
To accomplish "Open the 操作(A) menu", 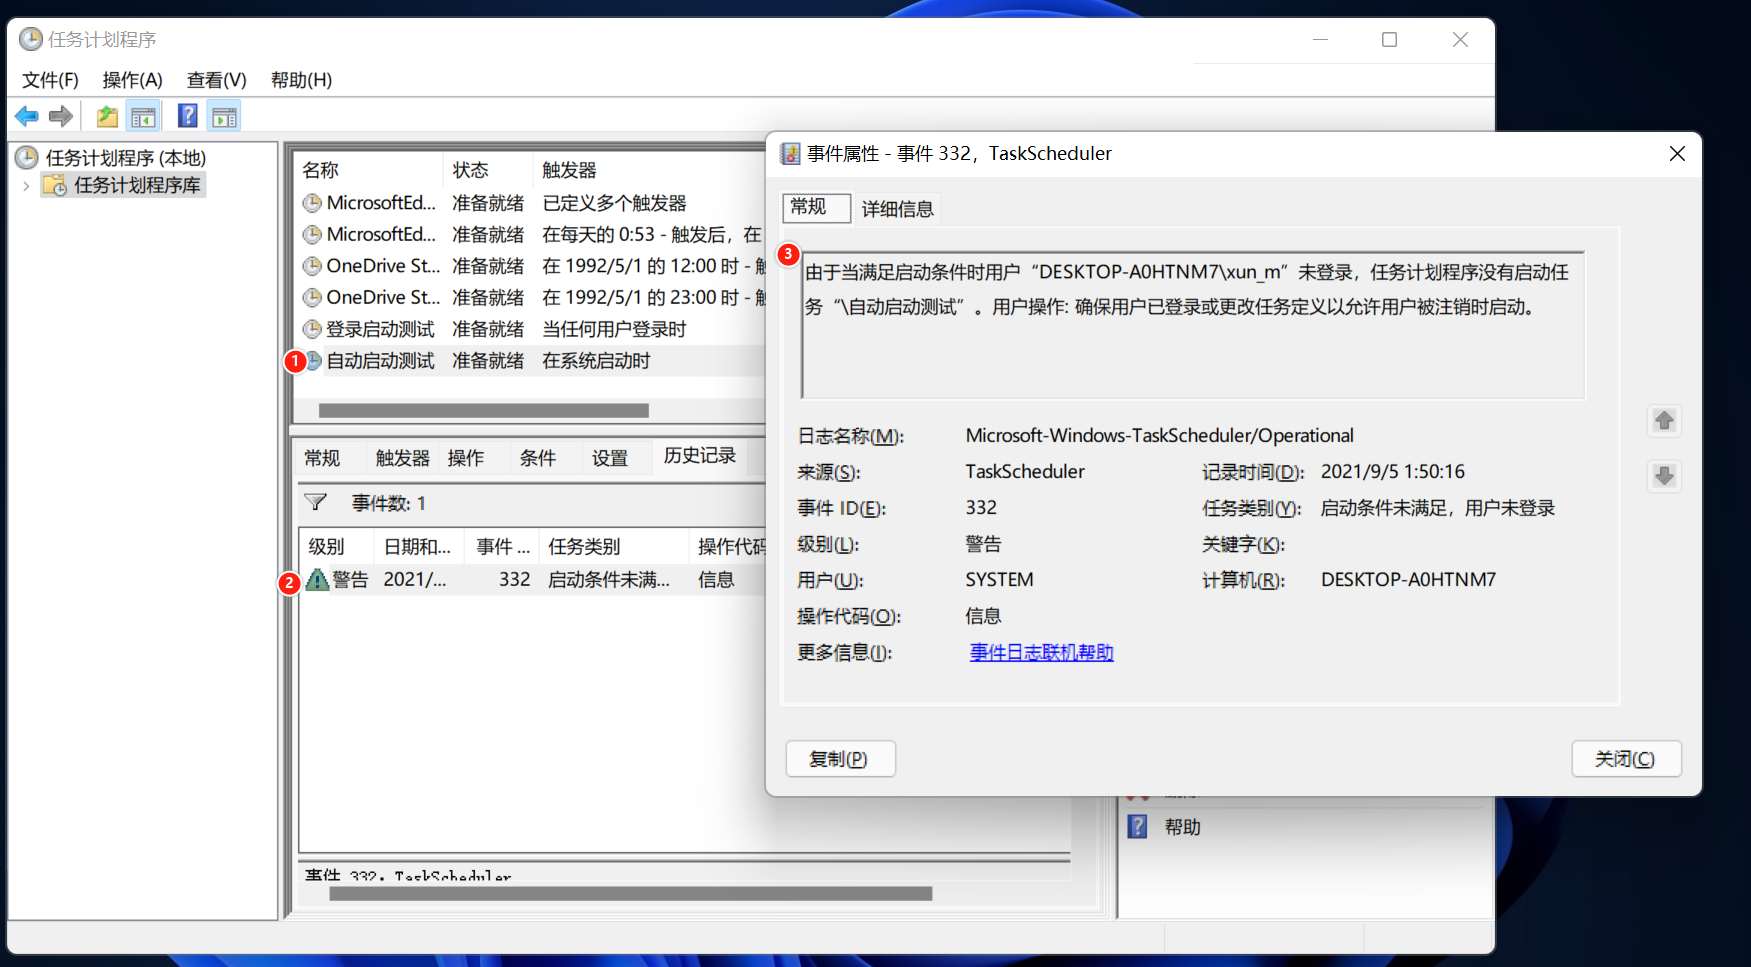I will pyautogui.click(x=132, y=80).
